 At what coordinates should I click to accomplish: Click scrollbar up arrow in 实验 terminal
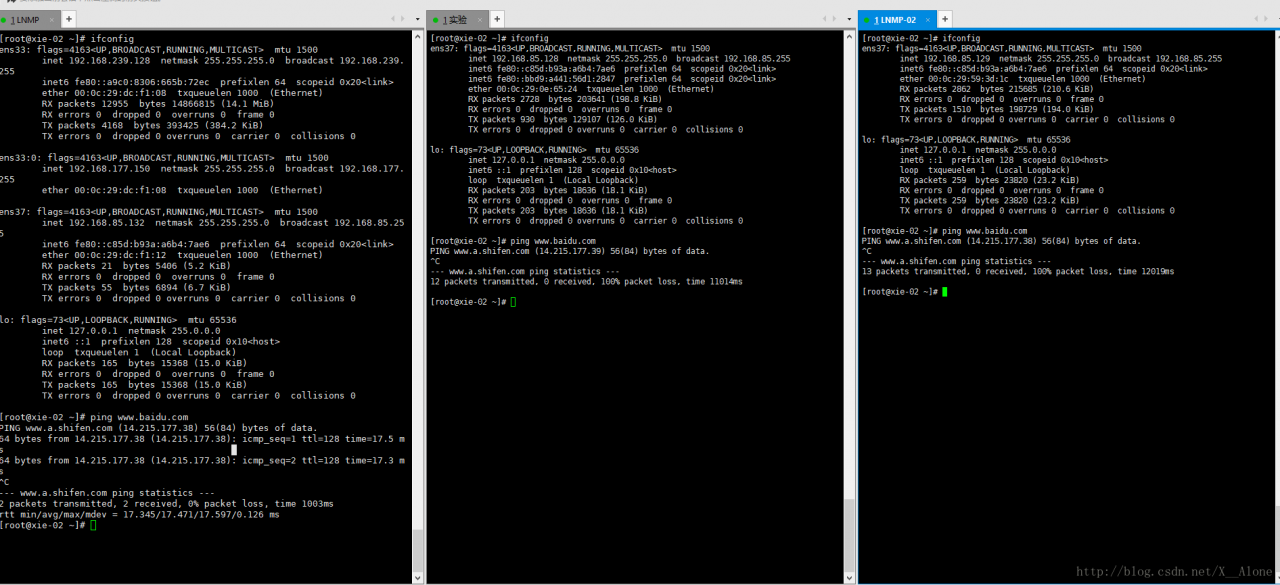[851, 36]
